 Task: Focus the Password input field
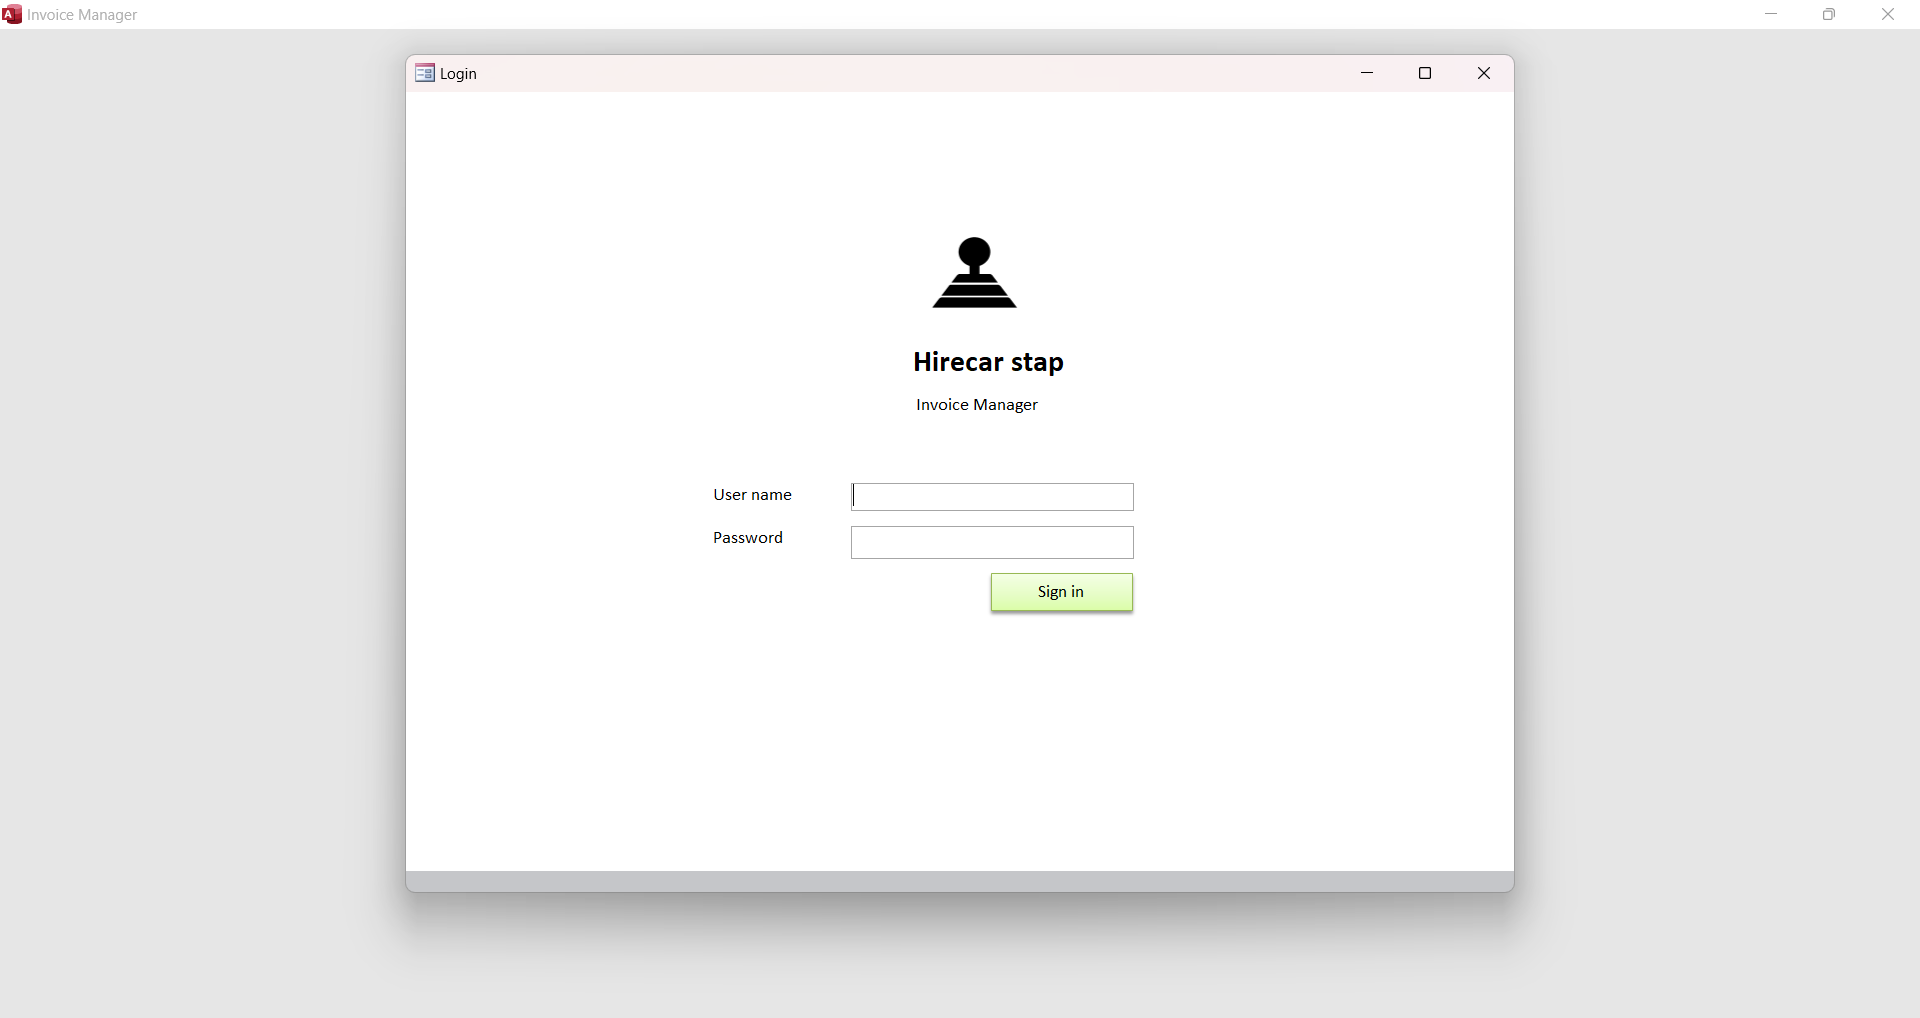click(992, 543)
